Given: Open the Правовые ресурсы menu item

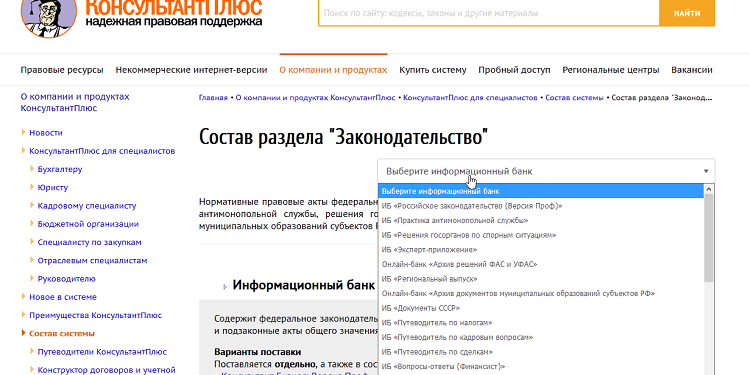Looking at the screenshot, I should pos(62,70).
